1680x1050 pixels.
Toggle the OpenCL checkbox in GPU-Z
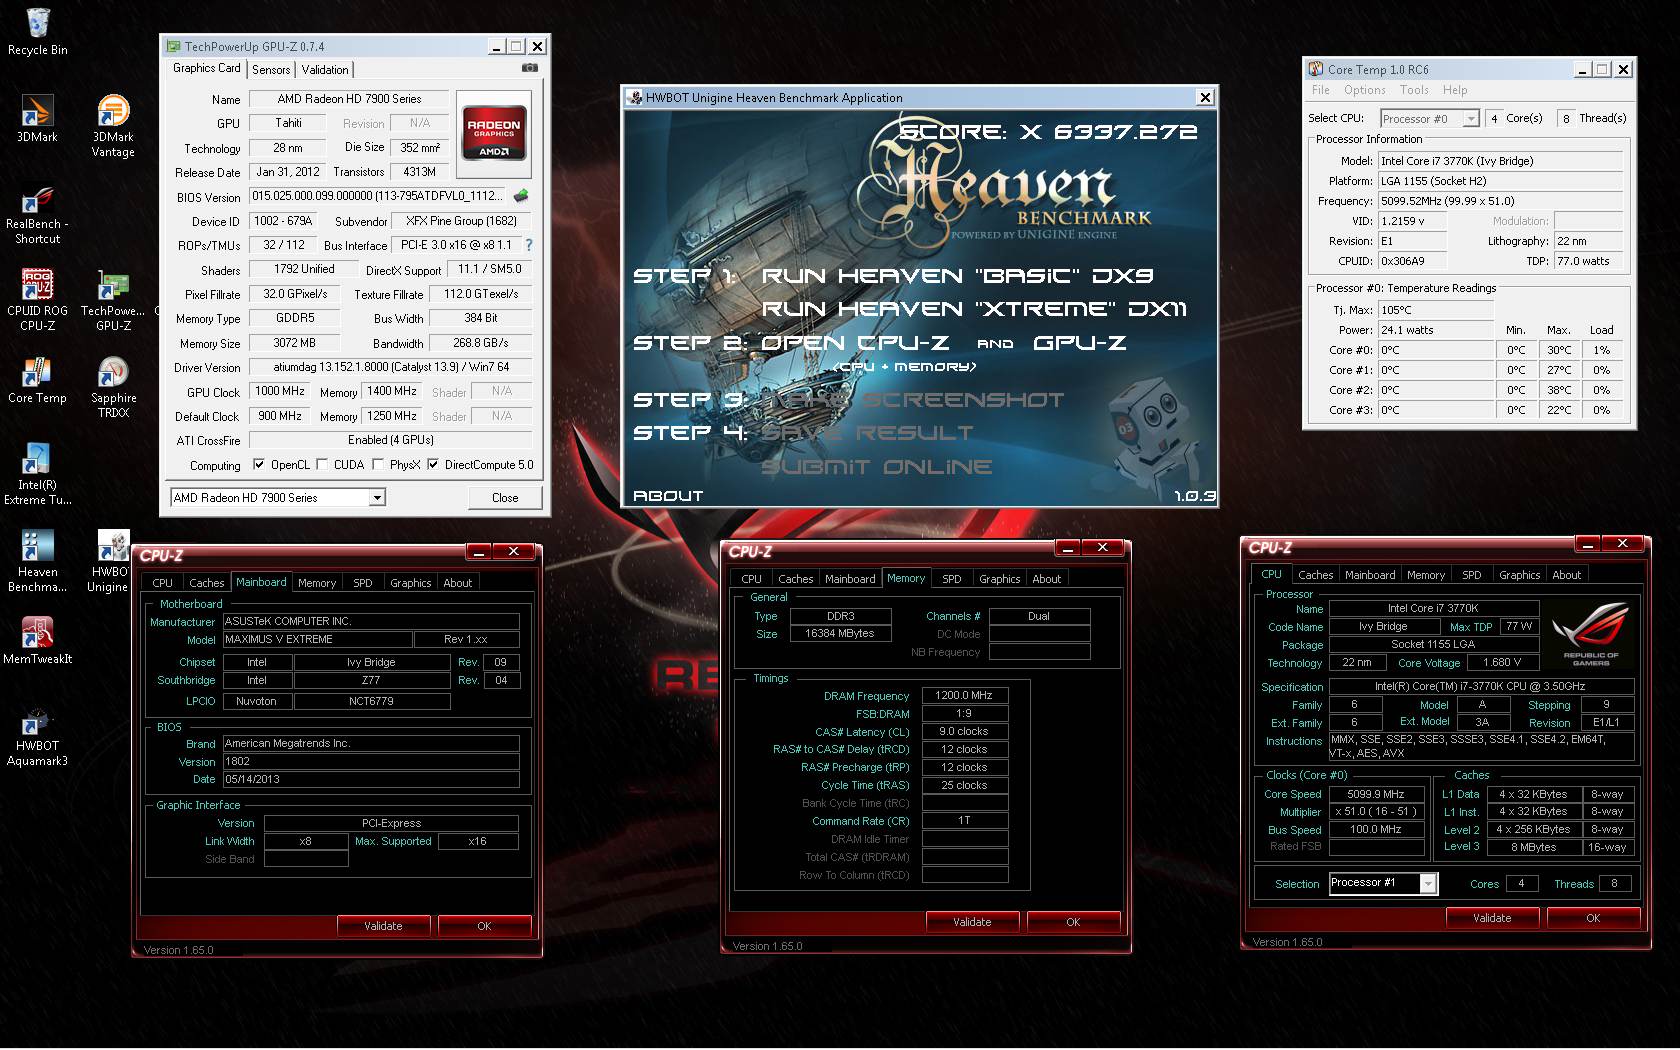click(259, 464)
